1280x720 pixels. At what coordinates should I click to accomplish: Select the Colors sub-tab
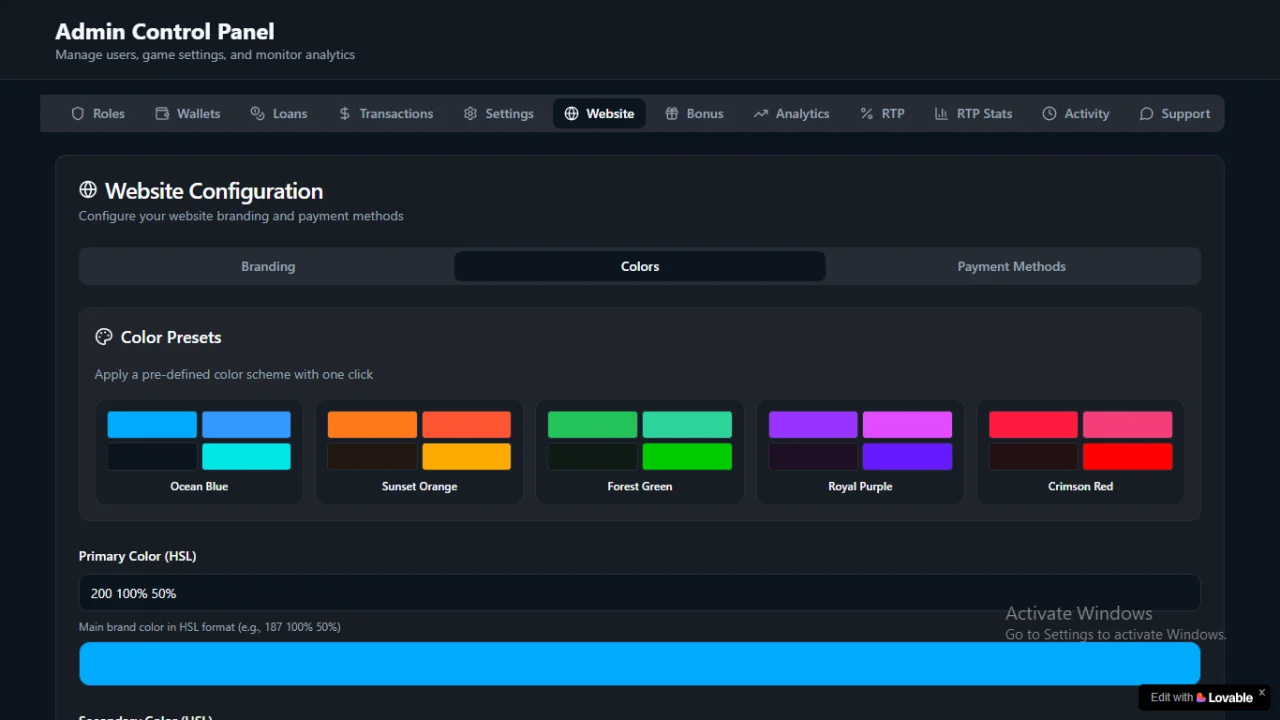click(x=640, y=266)
